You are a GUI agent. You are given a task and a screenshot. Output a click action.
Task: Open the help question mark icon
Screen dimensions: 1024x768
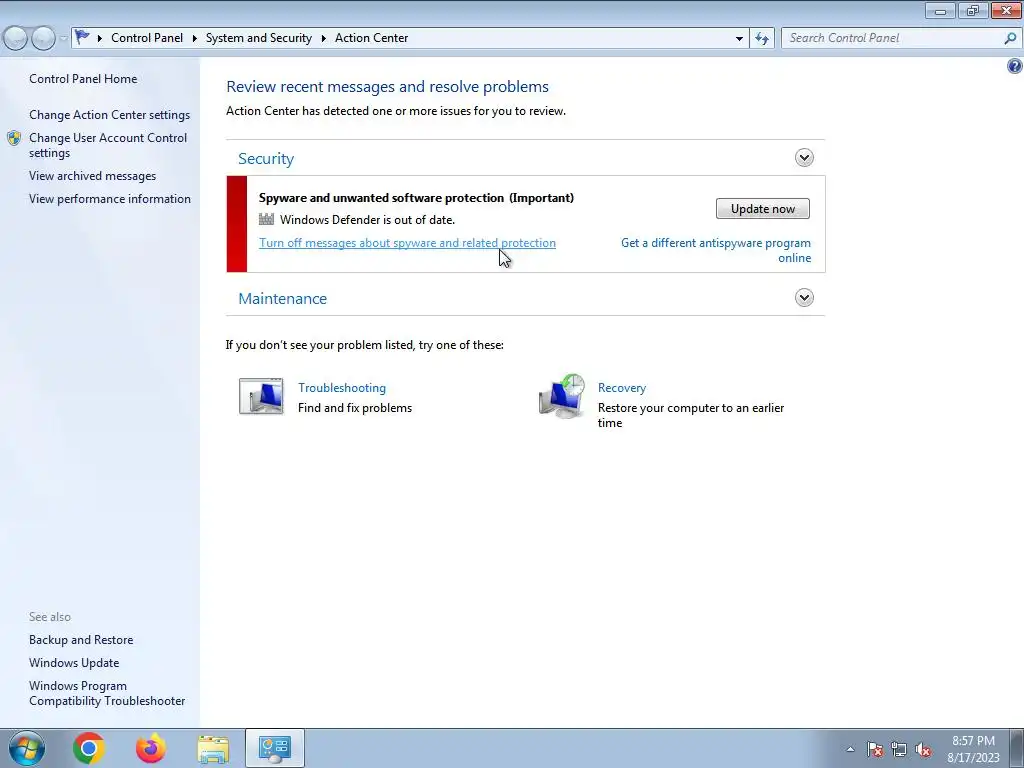click(x=1014, y=66)
